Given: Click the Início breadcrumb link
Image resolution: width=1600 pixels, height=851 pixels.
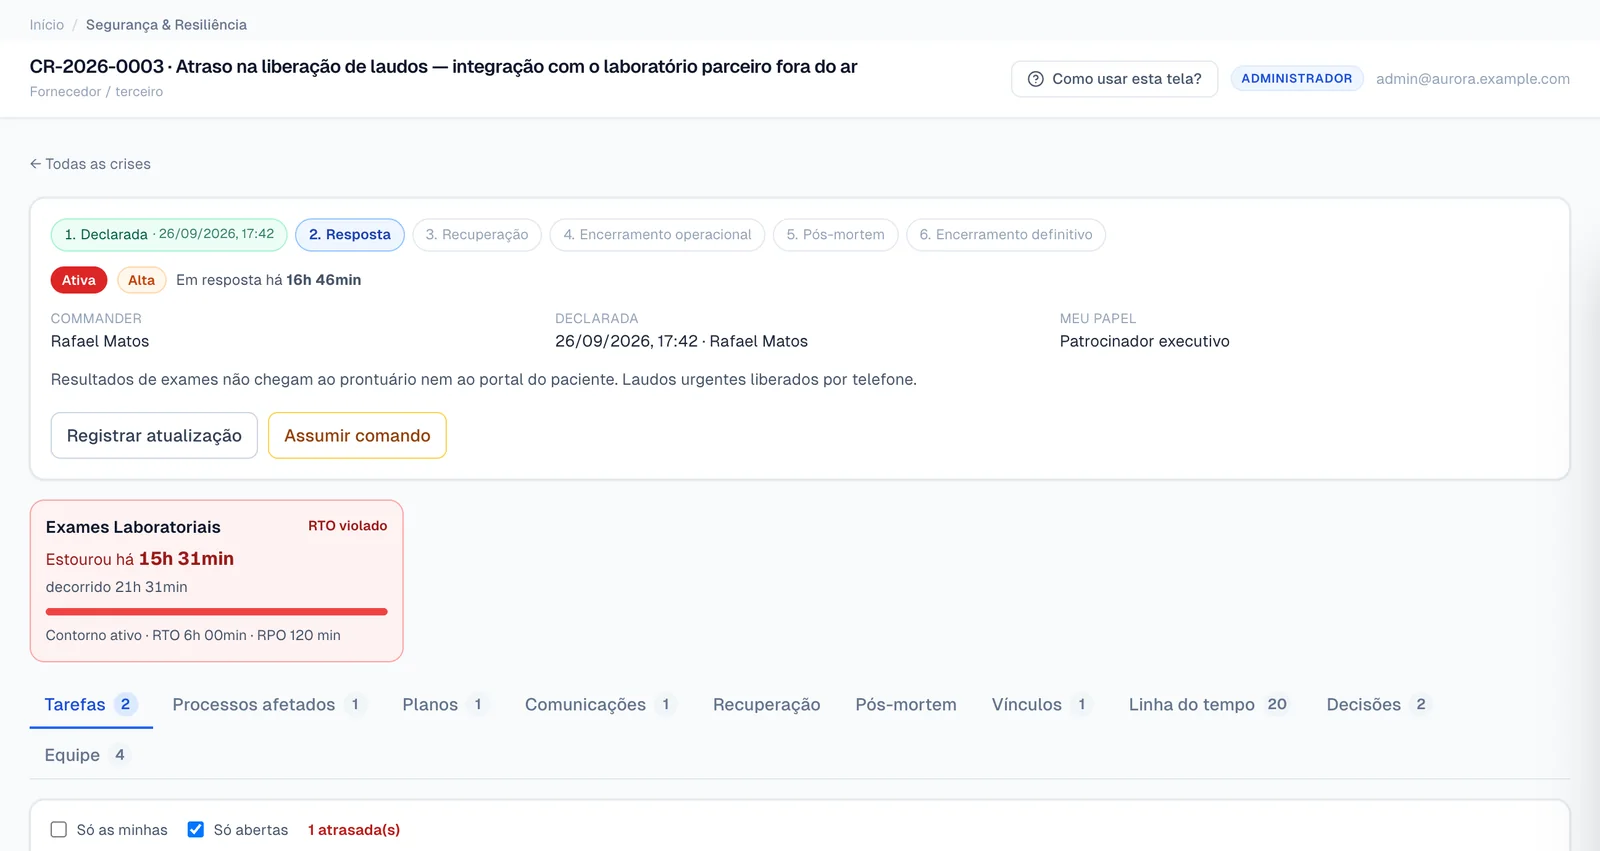Looking at the screenshot, I should click(47, 25).
